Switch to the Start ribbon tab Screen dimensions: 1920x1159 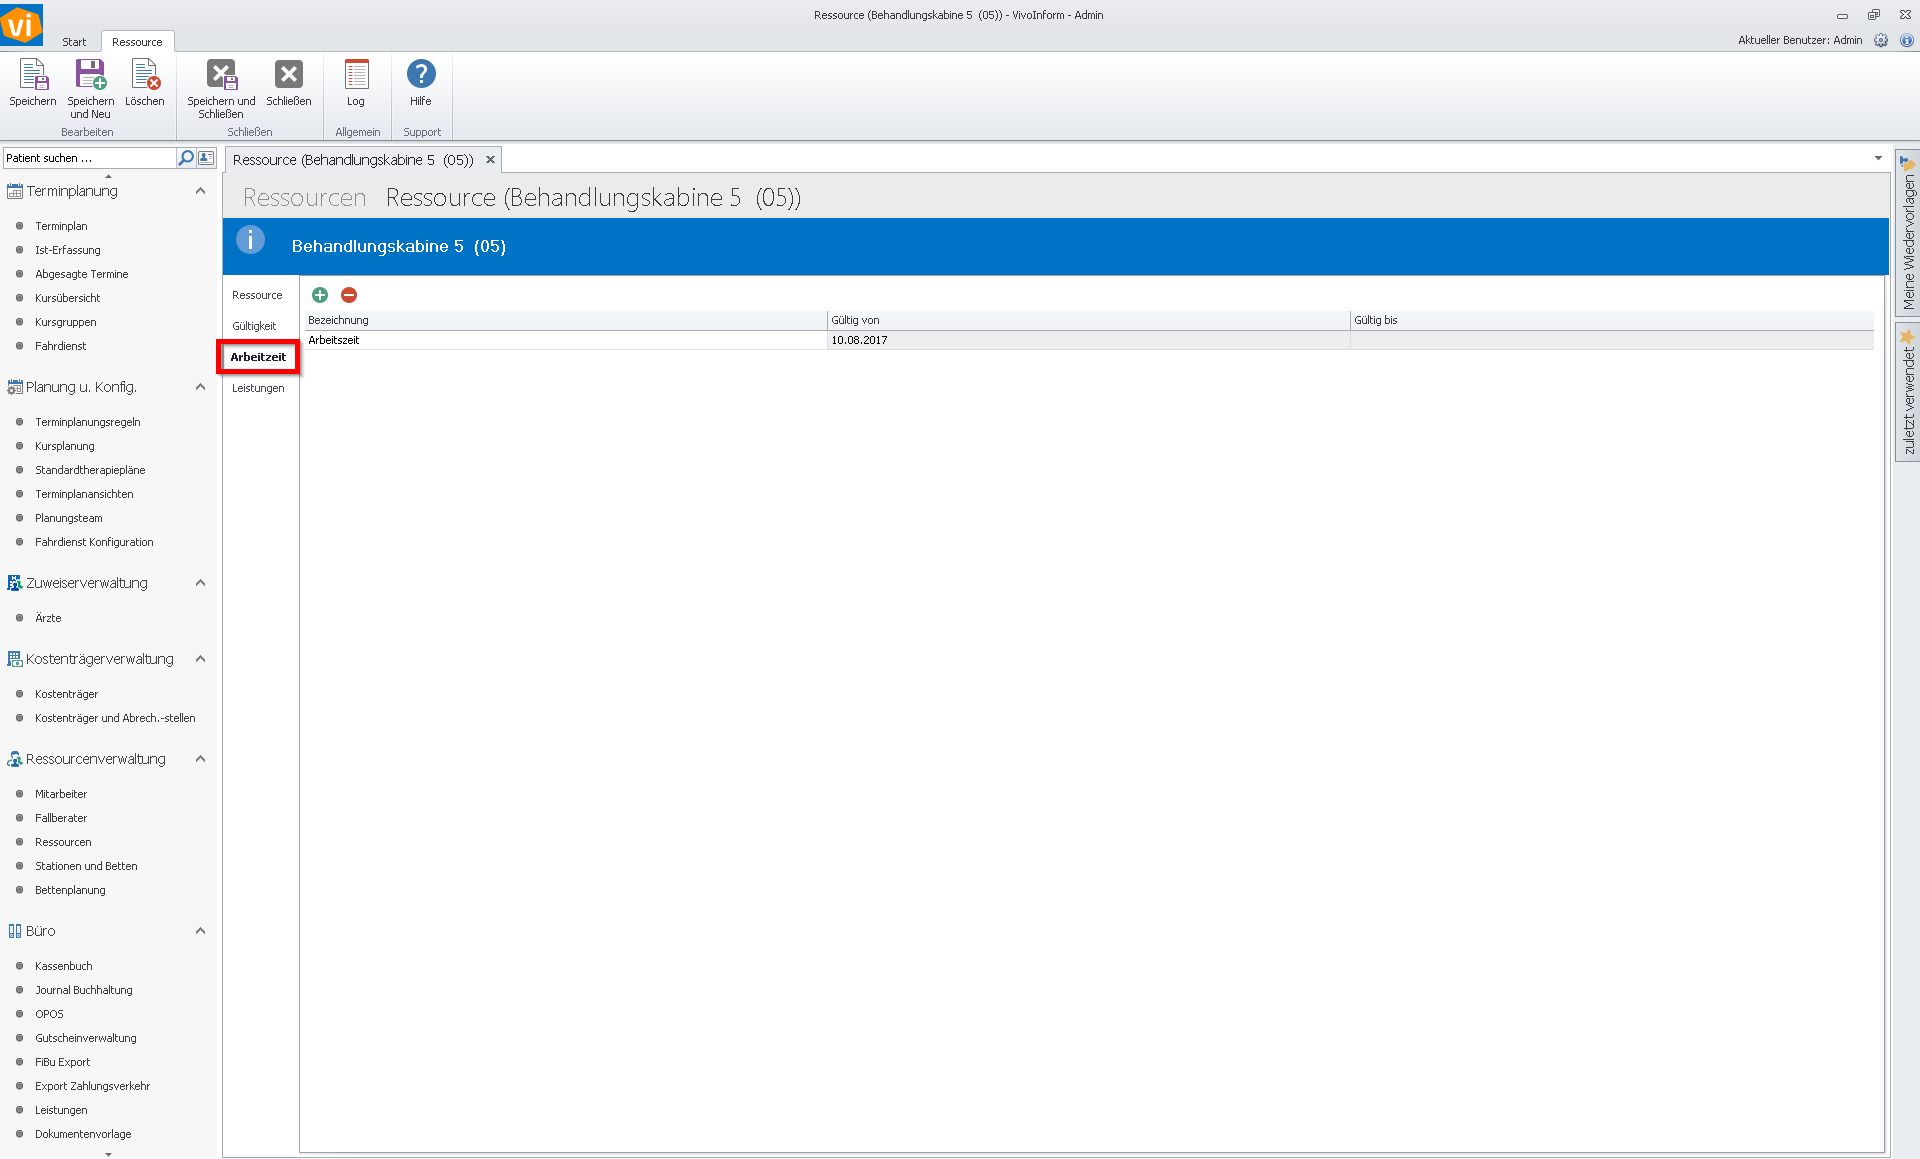pyautogui.click(x=74, y=42)
